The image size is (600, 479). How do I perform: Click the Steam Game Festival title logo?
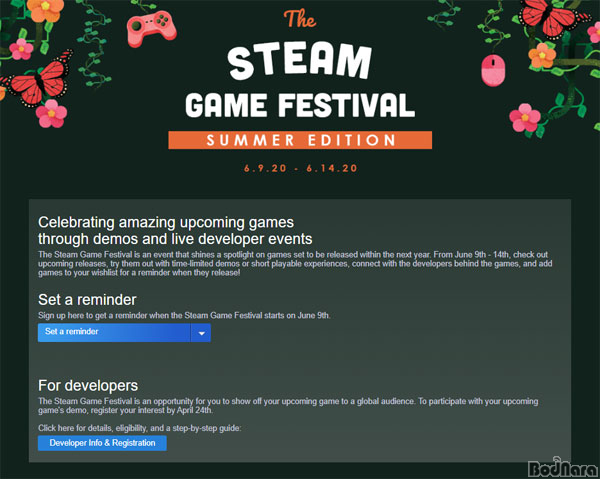tap(300, 79)
